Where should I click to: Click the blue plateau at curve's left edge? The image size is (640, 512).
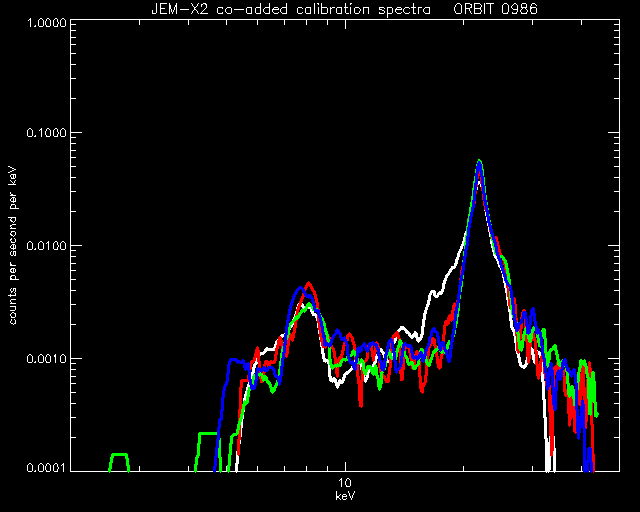click(236, 360)
